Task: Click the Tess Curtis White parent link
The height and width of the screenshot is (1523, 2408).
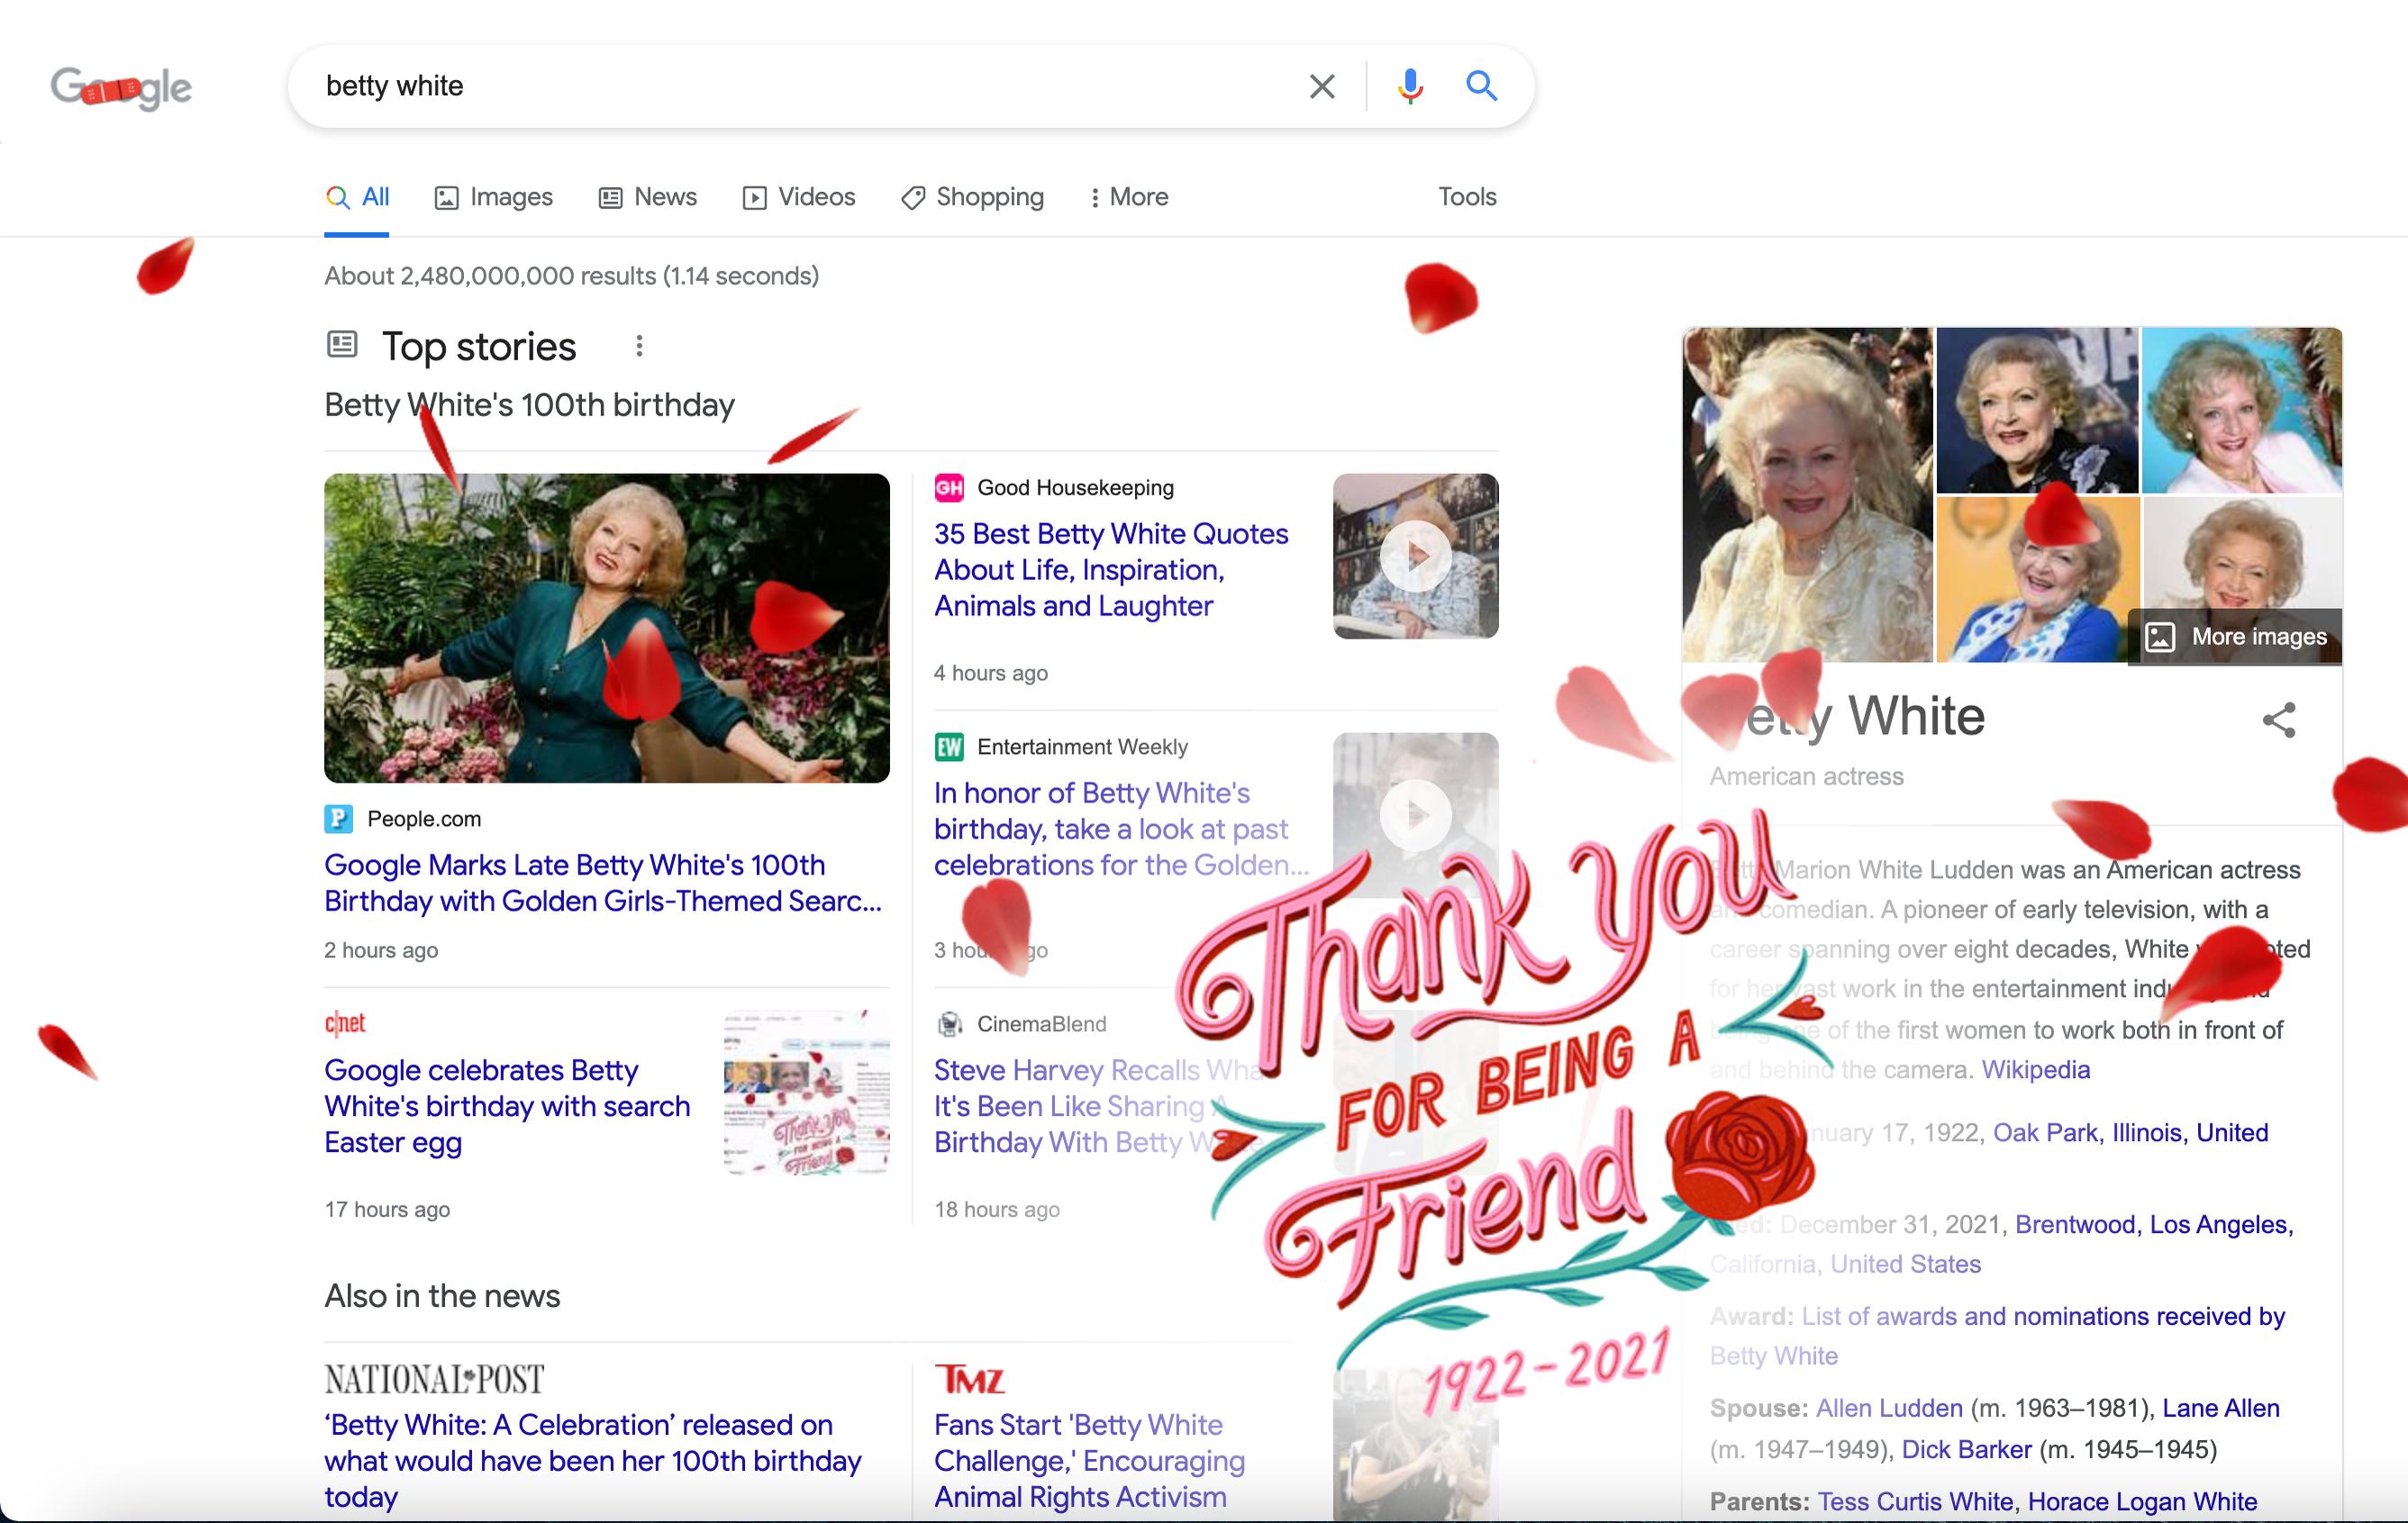Action: (1914, 1501)
